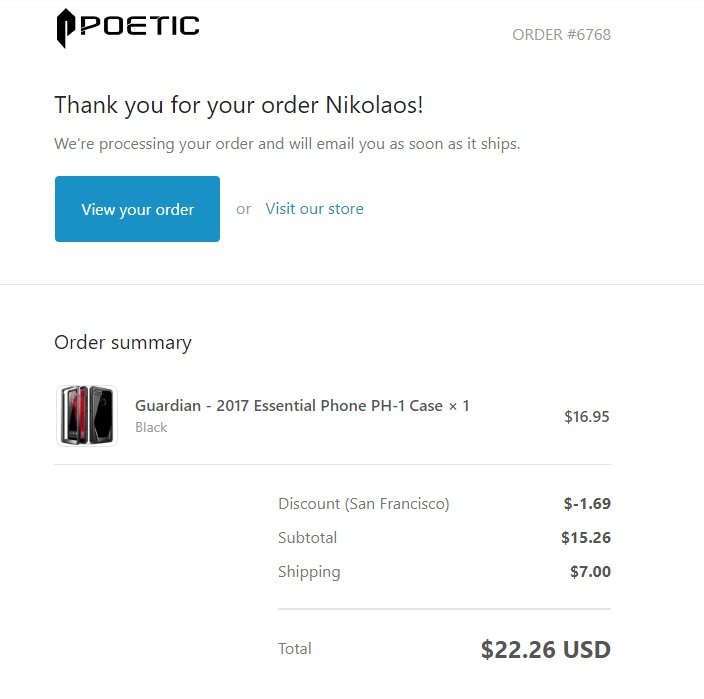This screenshot has width=704, height=699.
Task: Click the Order summary heading
Action: click(123, 343)
